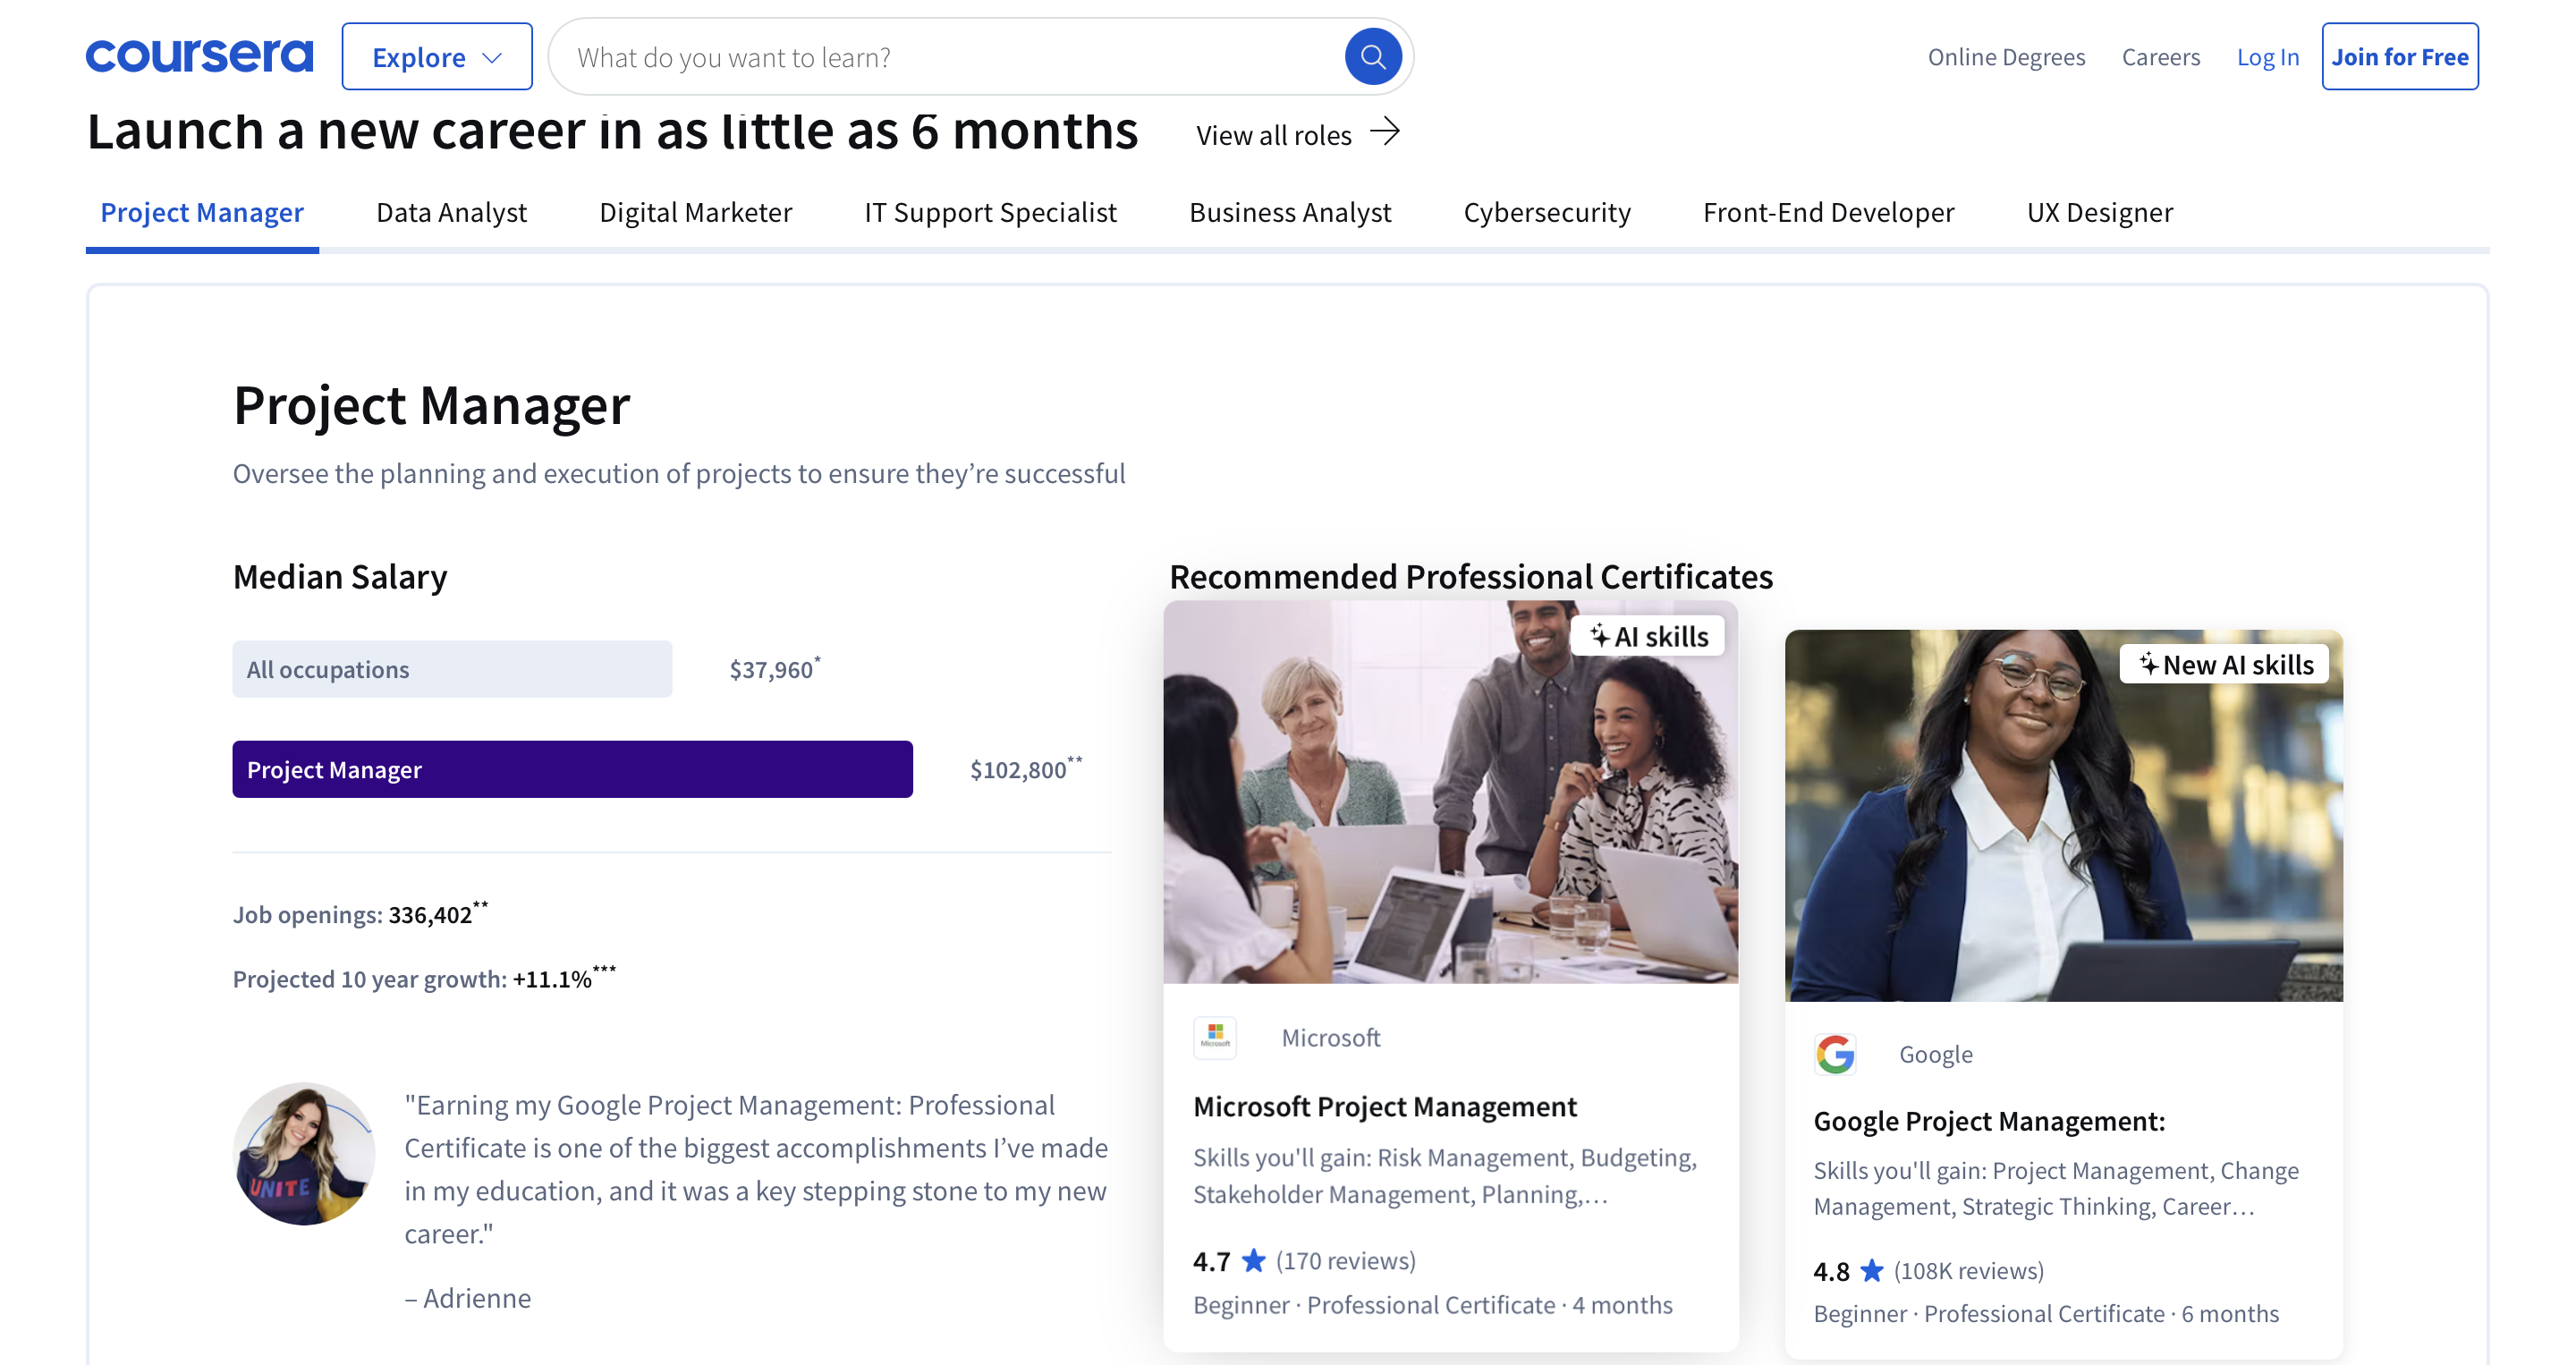Select the Front-End Developer tab
The image size is (2576, 1365).
coord(1828,212)
